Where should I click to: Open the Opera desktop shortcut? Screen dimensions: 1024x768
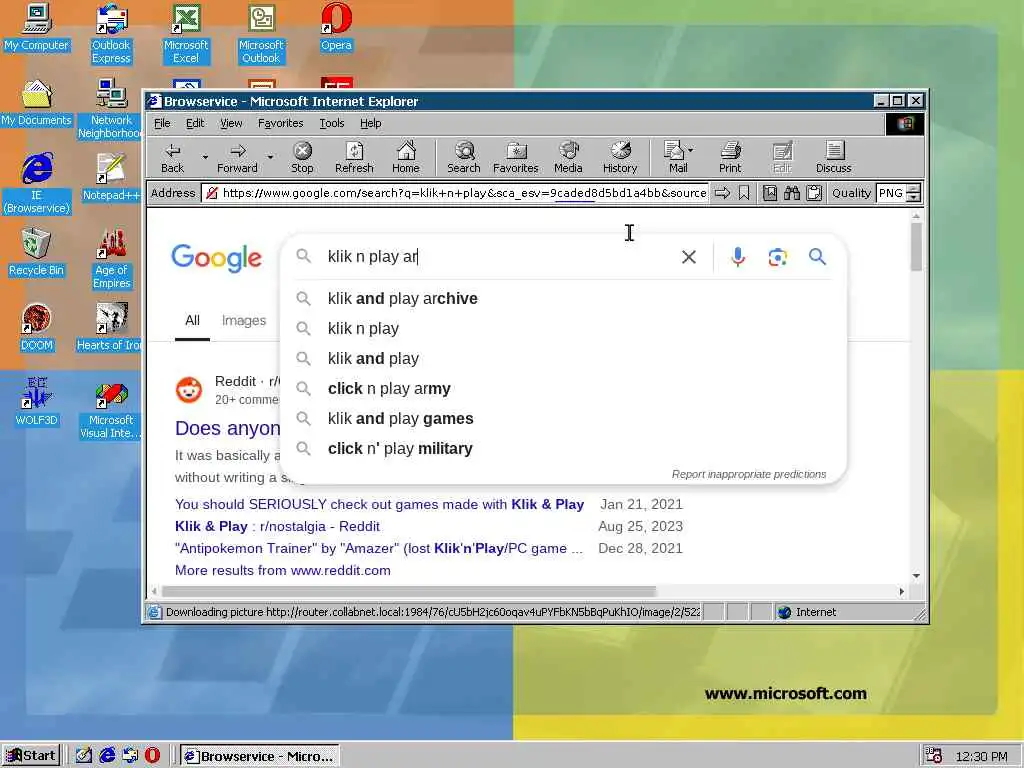coord(336,28)
